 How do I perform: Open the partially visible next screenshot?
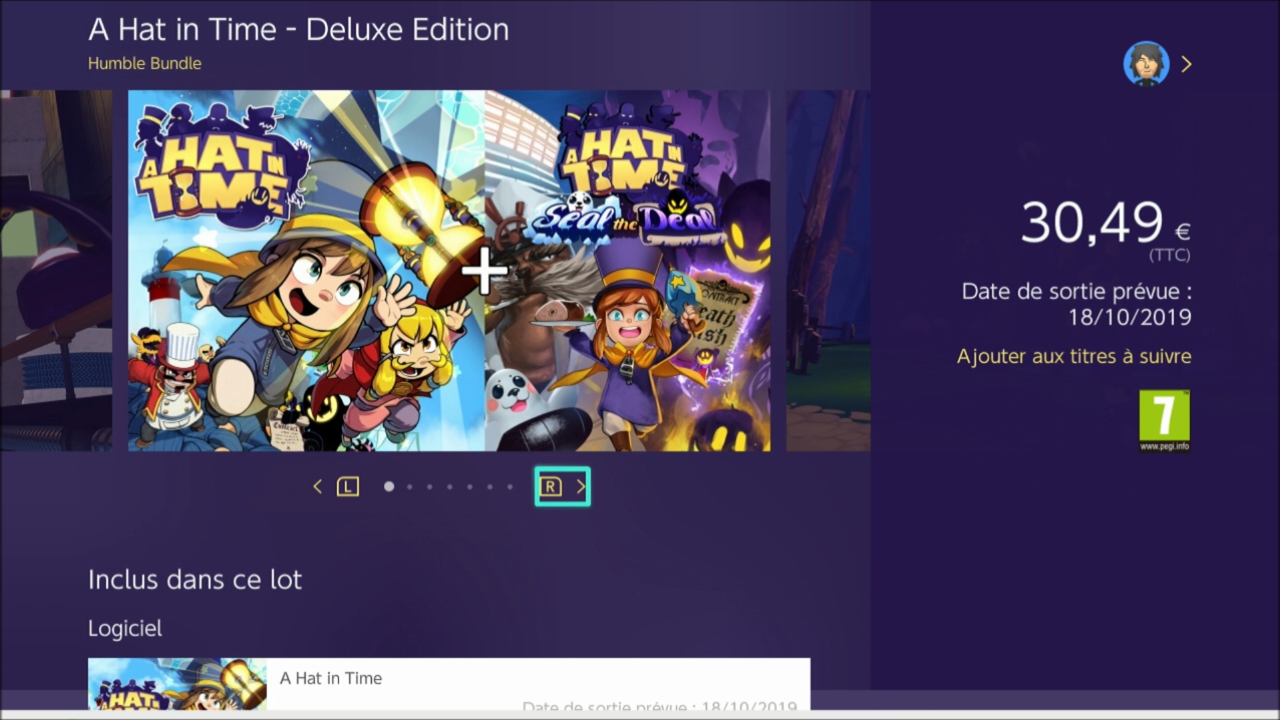(x=828, y=271)
